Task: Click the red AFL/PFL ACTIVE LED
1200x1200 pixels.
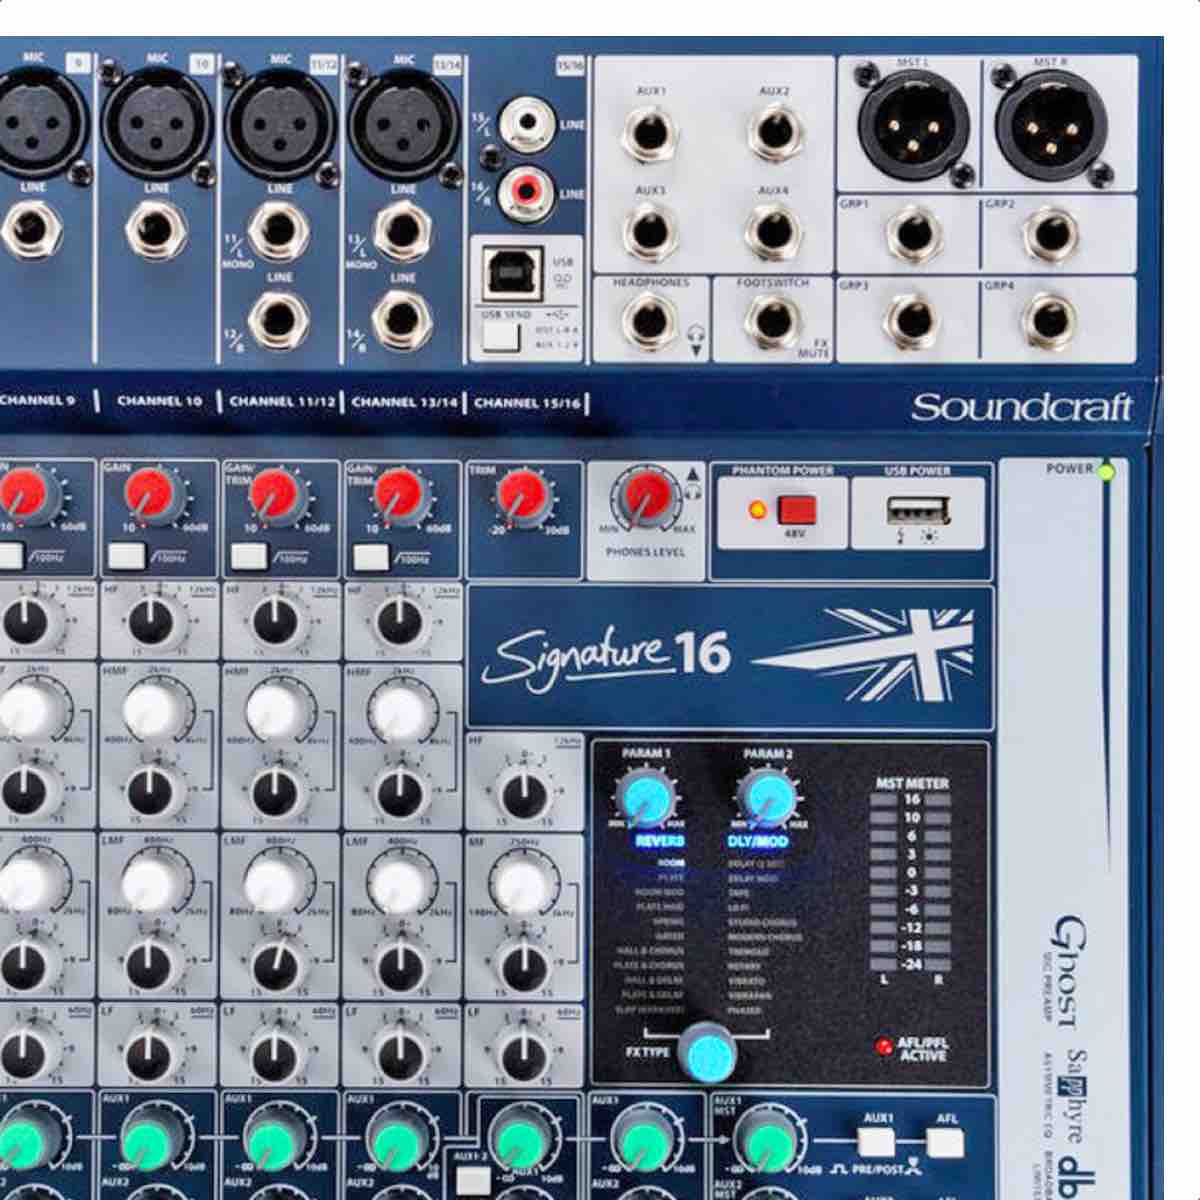Action: coord(884,1047)
